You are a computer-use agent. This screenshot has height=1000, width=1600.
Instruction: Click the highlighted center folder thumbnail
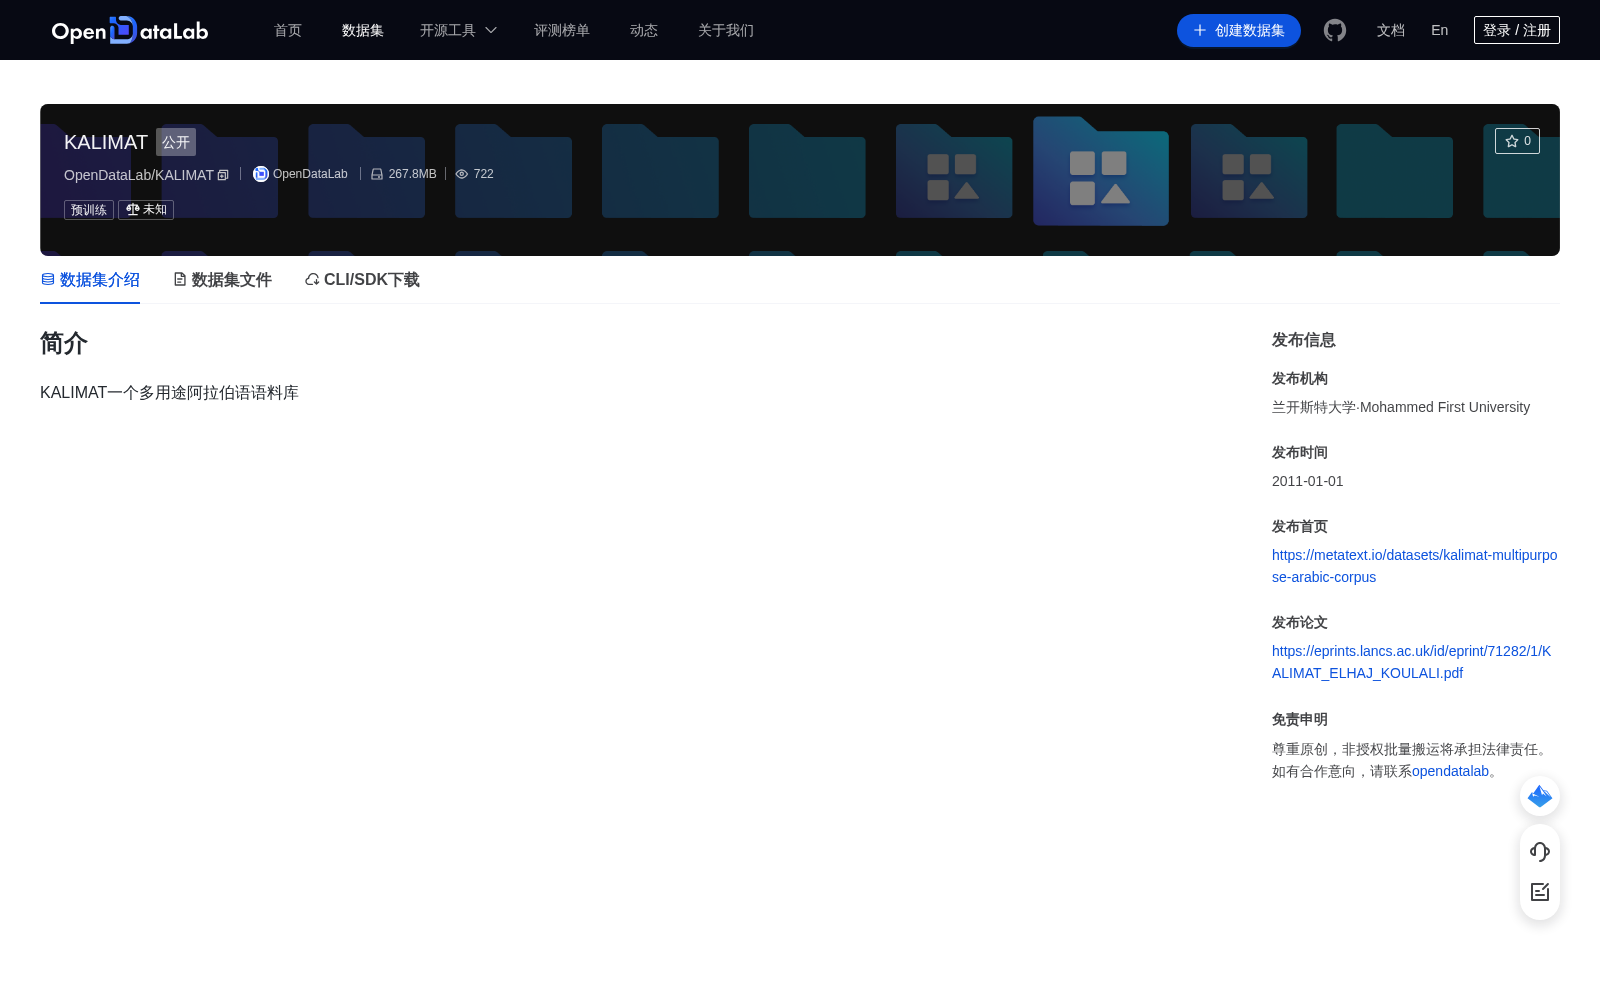(1101, 171)
